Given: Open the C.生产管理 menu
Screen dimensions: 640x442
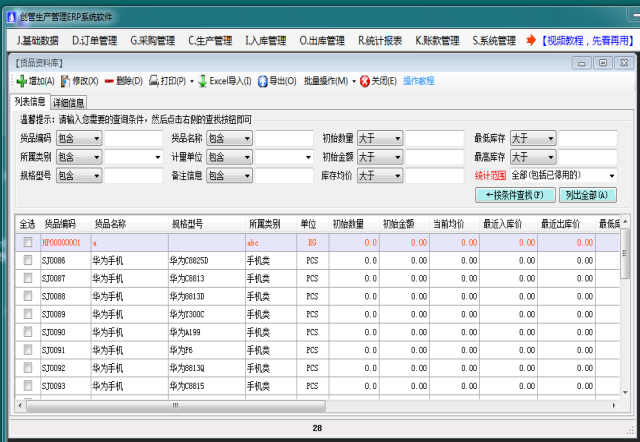Looking at the screenshot, I should tap(210, 41).
